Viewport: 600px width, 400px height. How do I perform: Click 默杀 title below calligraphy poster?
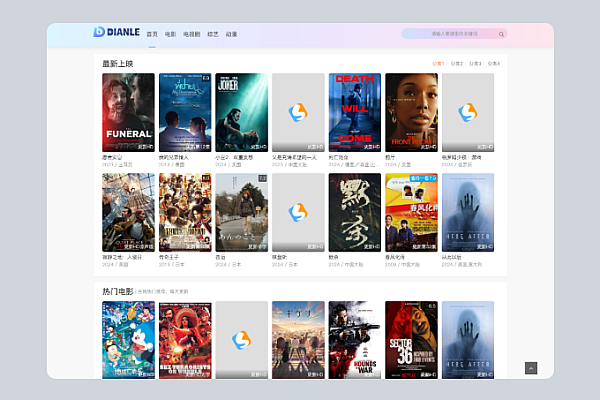[x=333, y=257]
